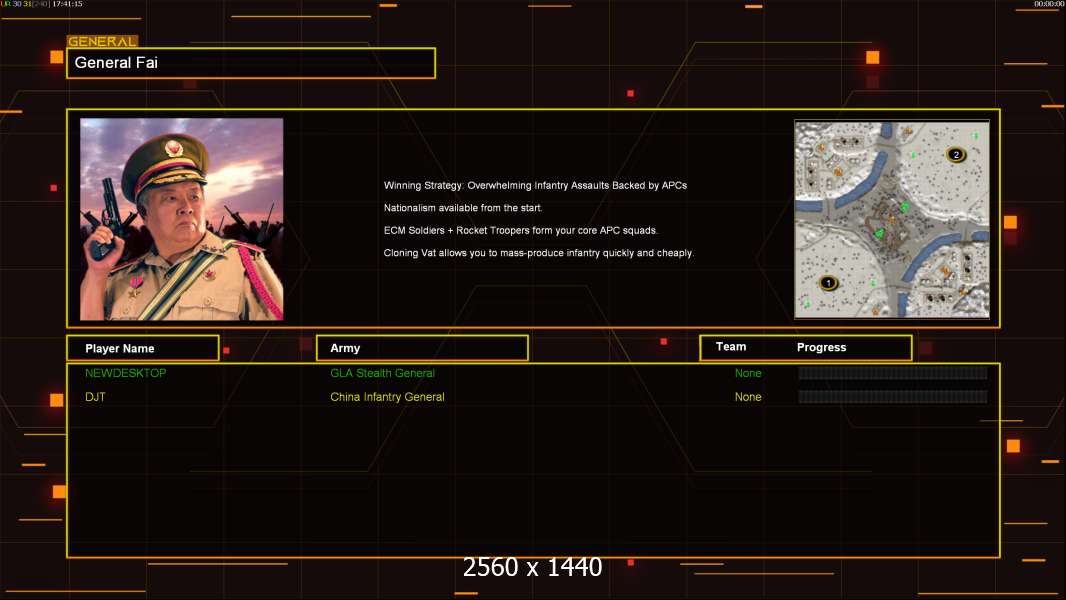The image size is (1066, 600).
Task: Click the 17:41:15 clock readout
Action: tap(67, 4)
